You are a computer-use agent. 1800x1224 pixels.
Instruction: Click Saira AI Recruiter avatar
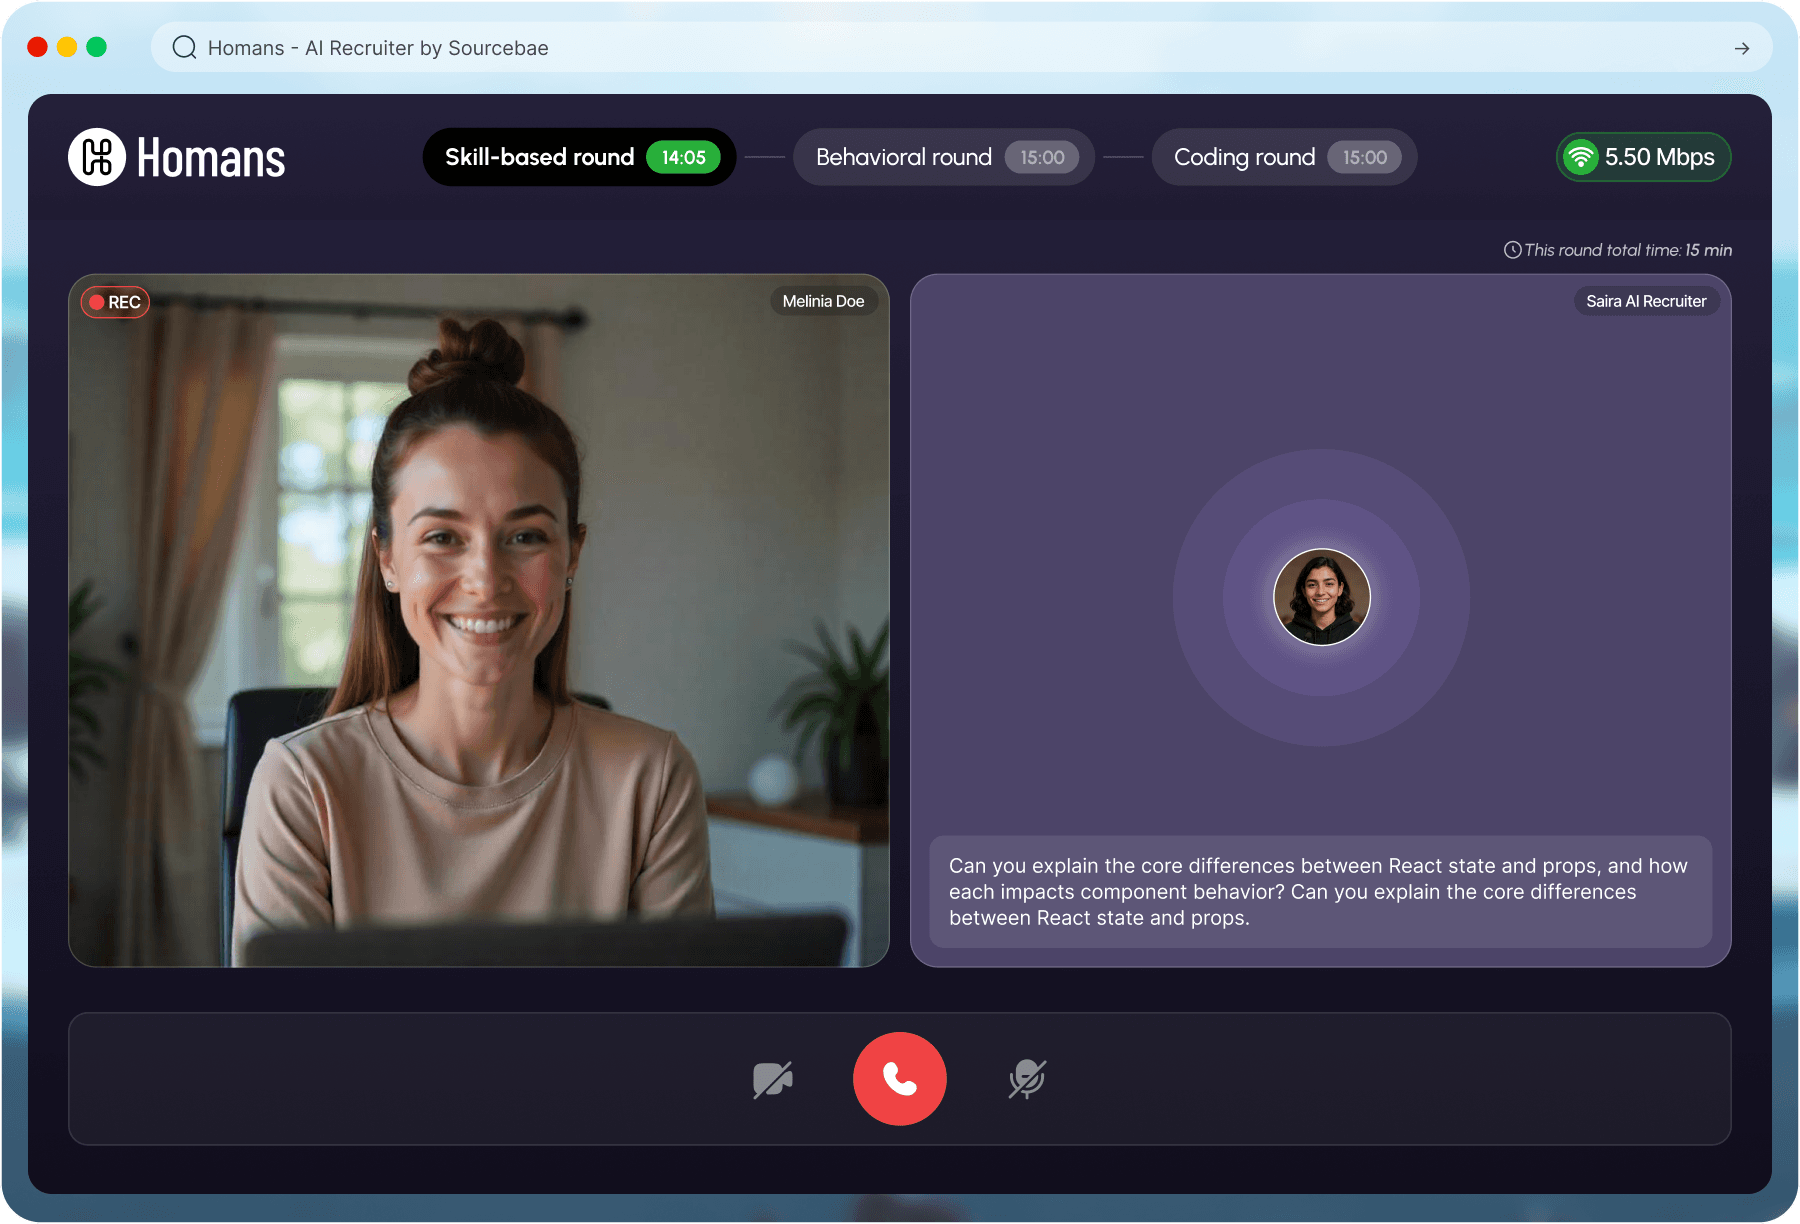click(1321, 597)
